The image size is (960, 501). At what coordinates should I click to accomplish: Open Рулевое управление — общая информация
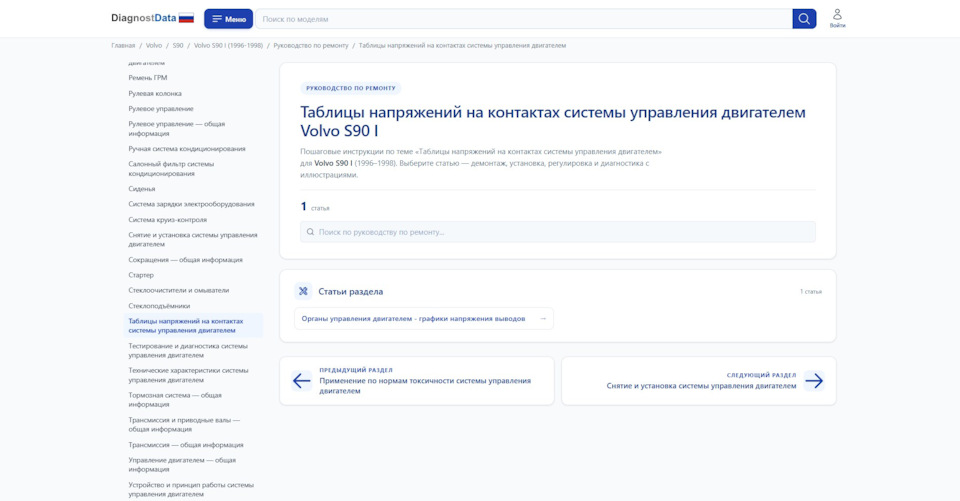[x=177, y=129]
